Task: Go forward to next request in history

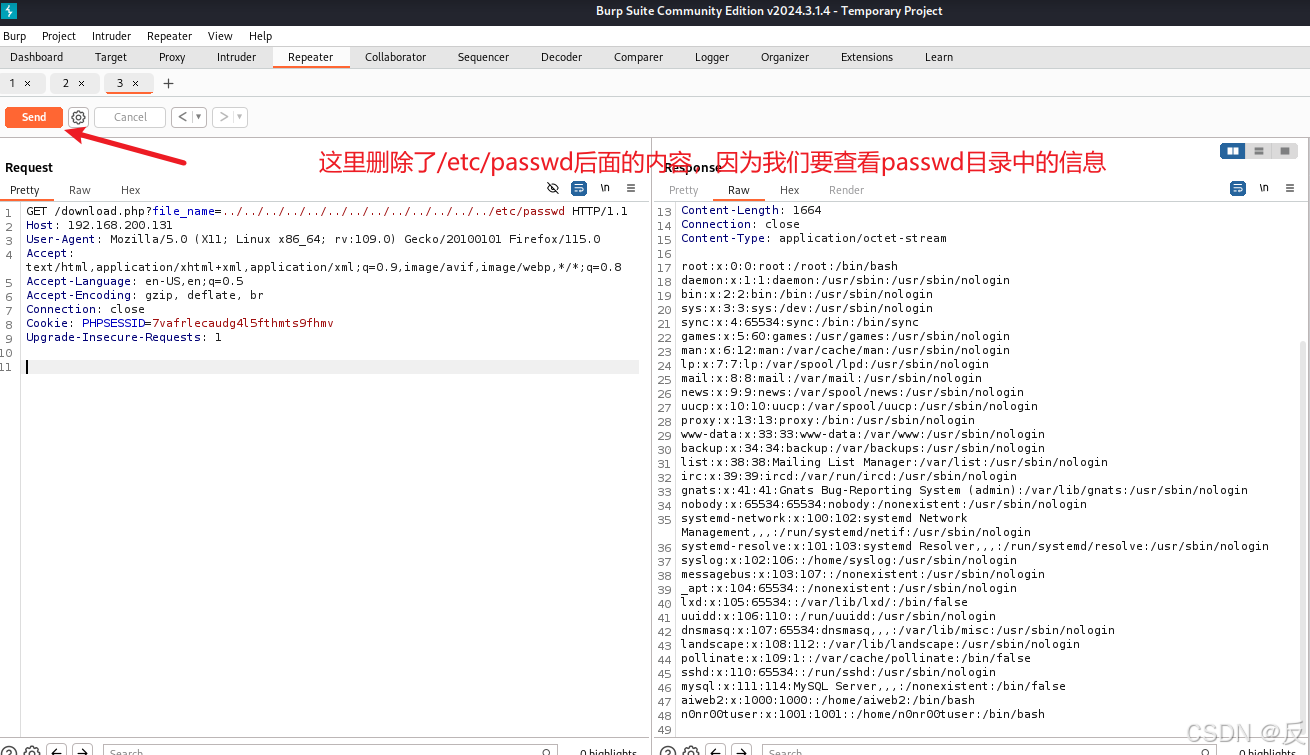Action: click(x=224, y=117)
